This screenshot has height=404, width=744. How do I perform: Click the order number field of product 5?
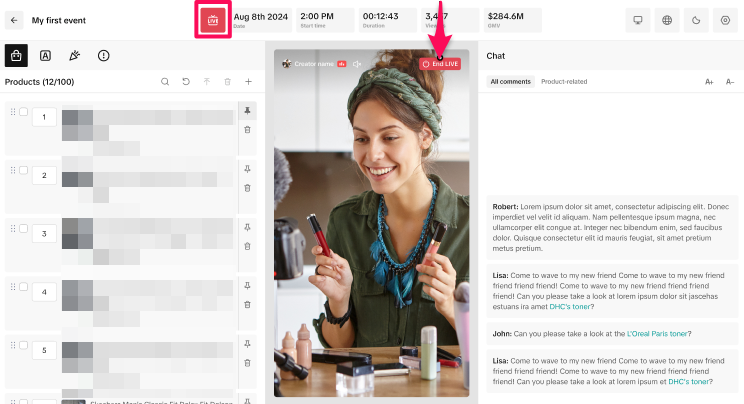pyautogui.click(x=44, y=351)
